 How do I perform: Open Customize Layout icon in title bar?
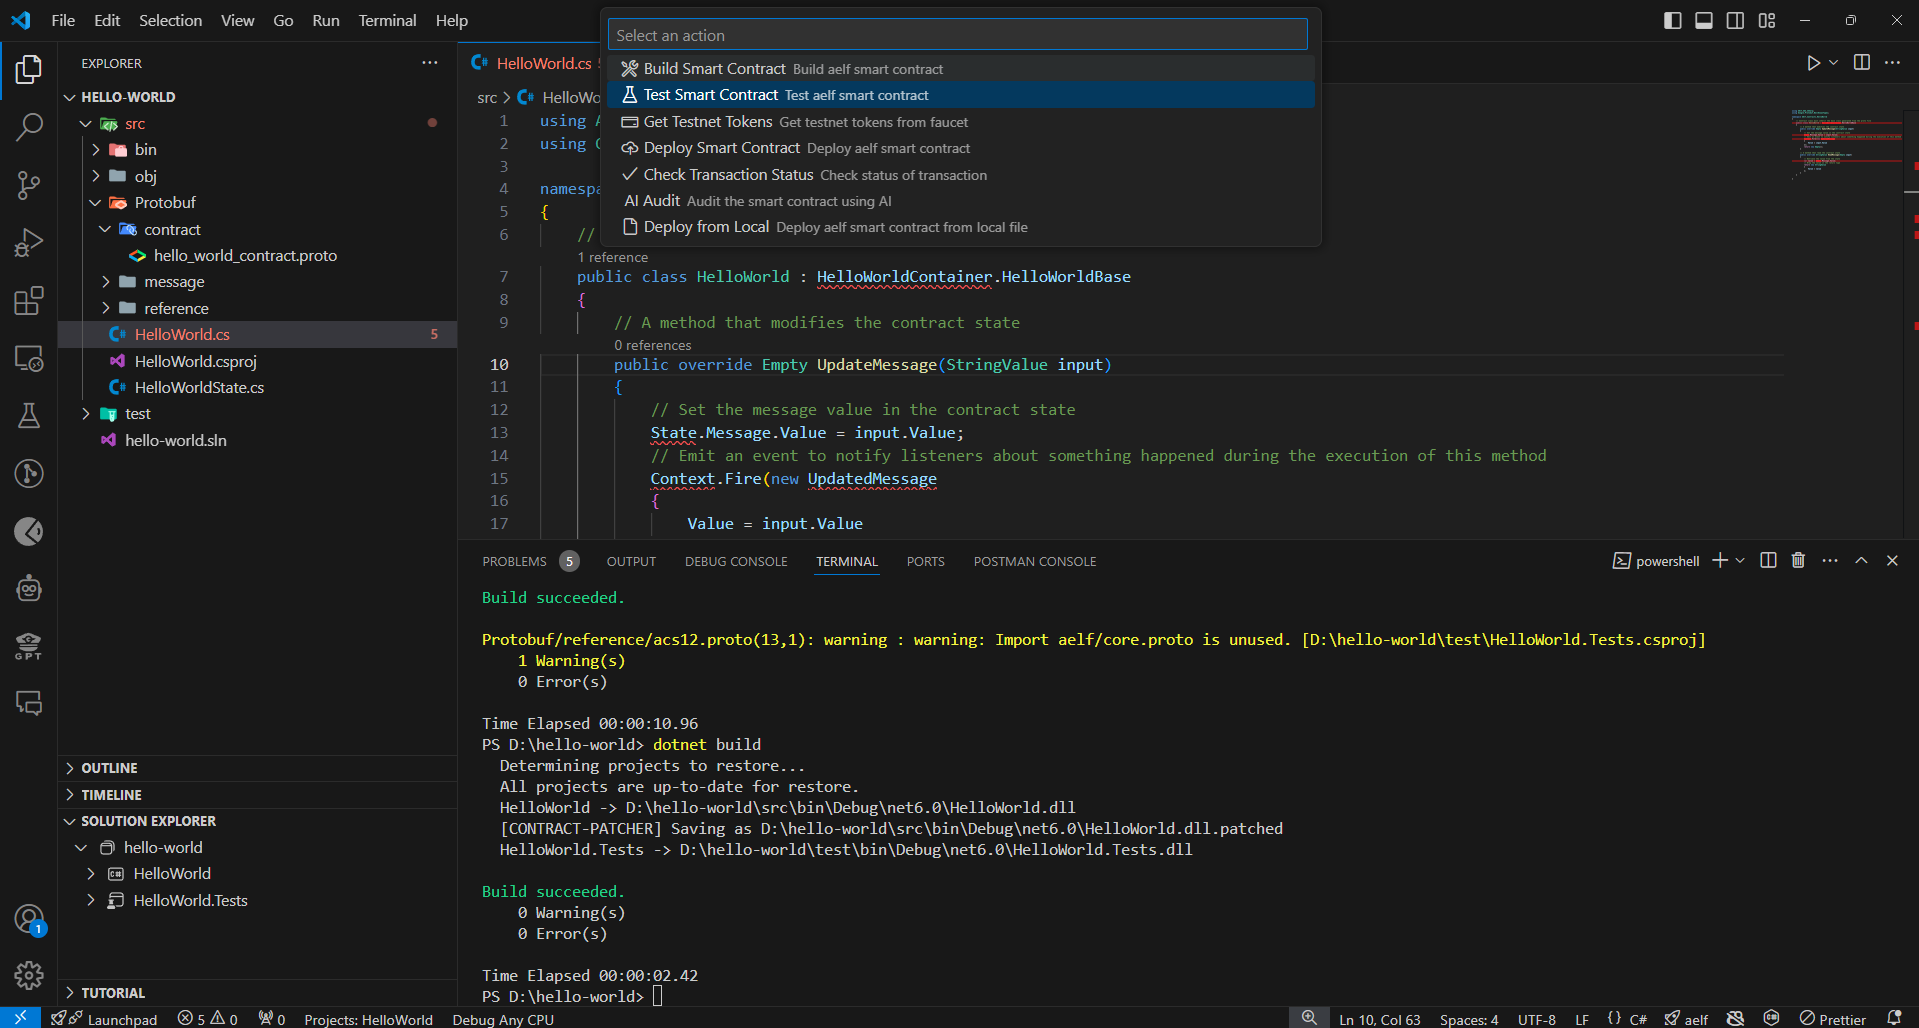pyautogui.click(x=1767, y=20)
